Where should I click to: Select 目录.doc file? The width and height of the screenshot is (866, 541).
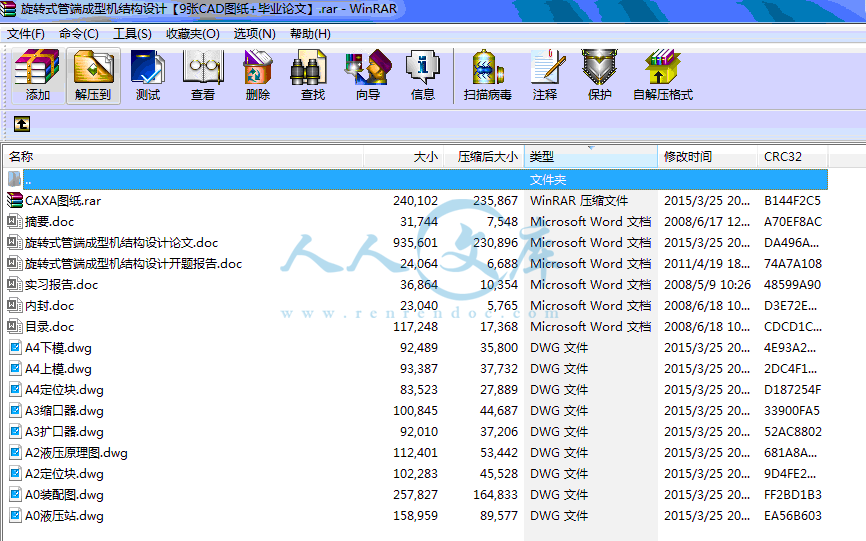point(49,326)
